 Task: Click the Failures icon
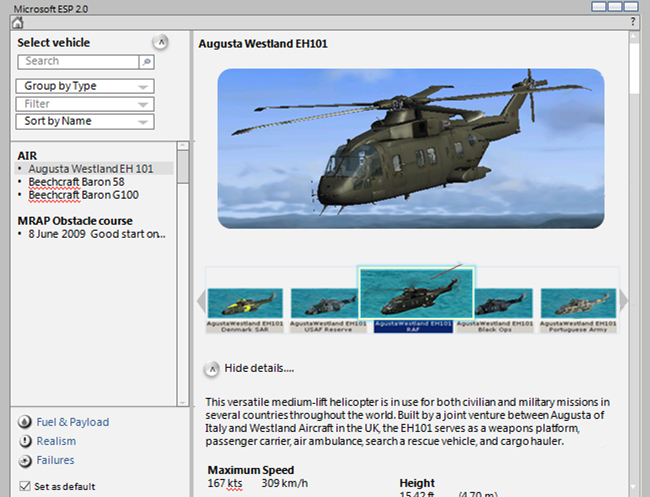tap(25, 461)
